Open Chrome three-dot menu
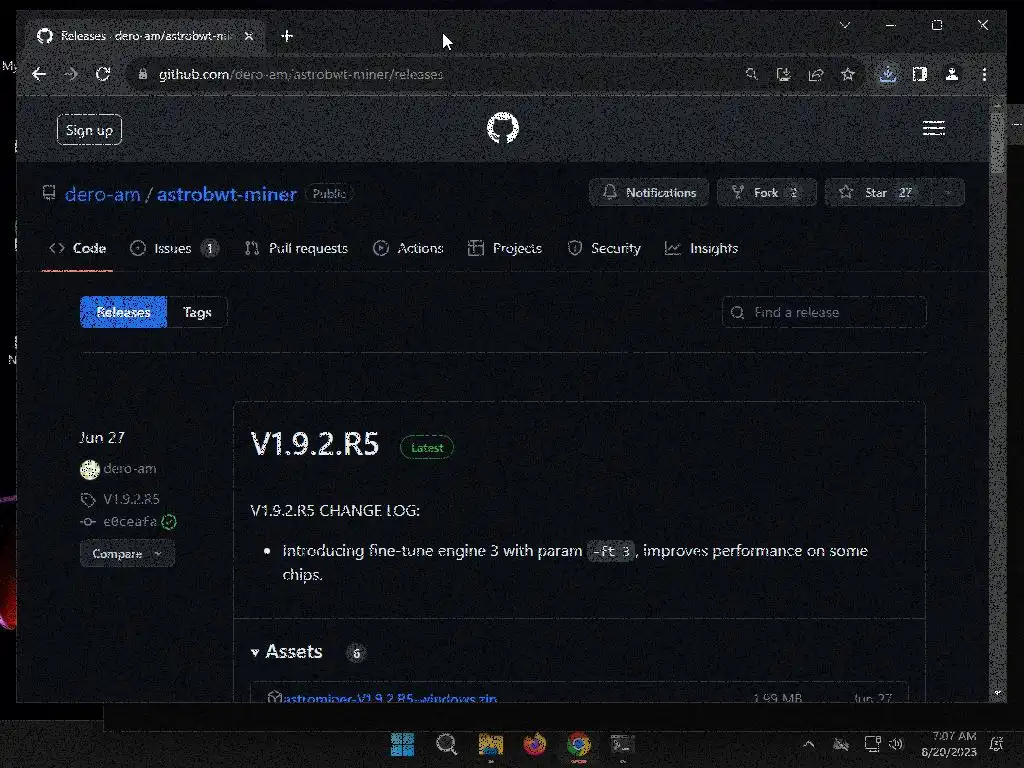Screen dimensions: 1024x768 point(984,74)
